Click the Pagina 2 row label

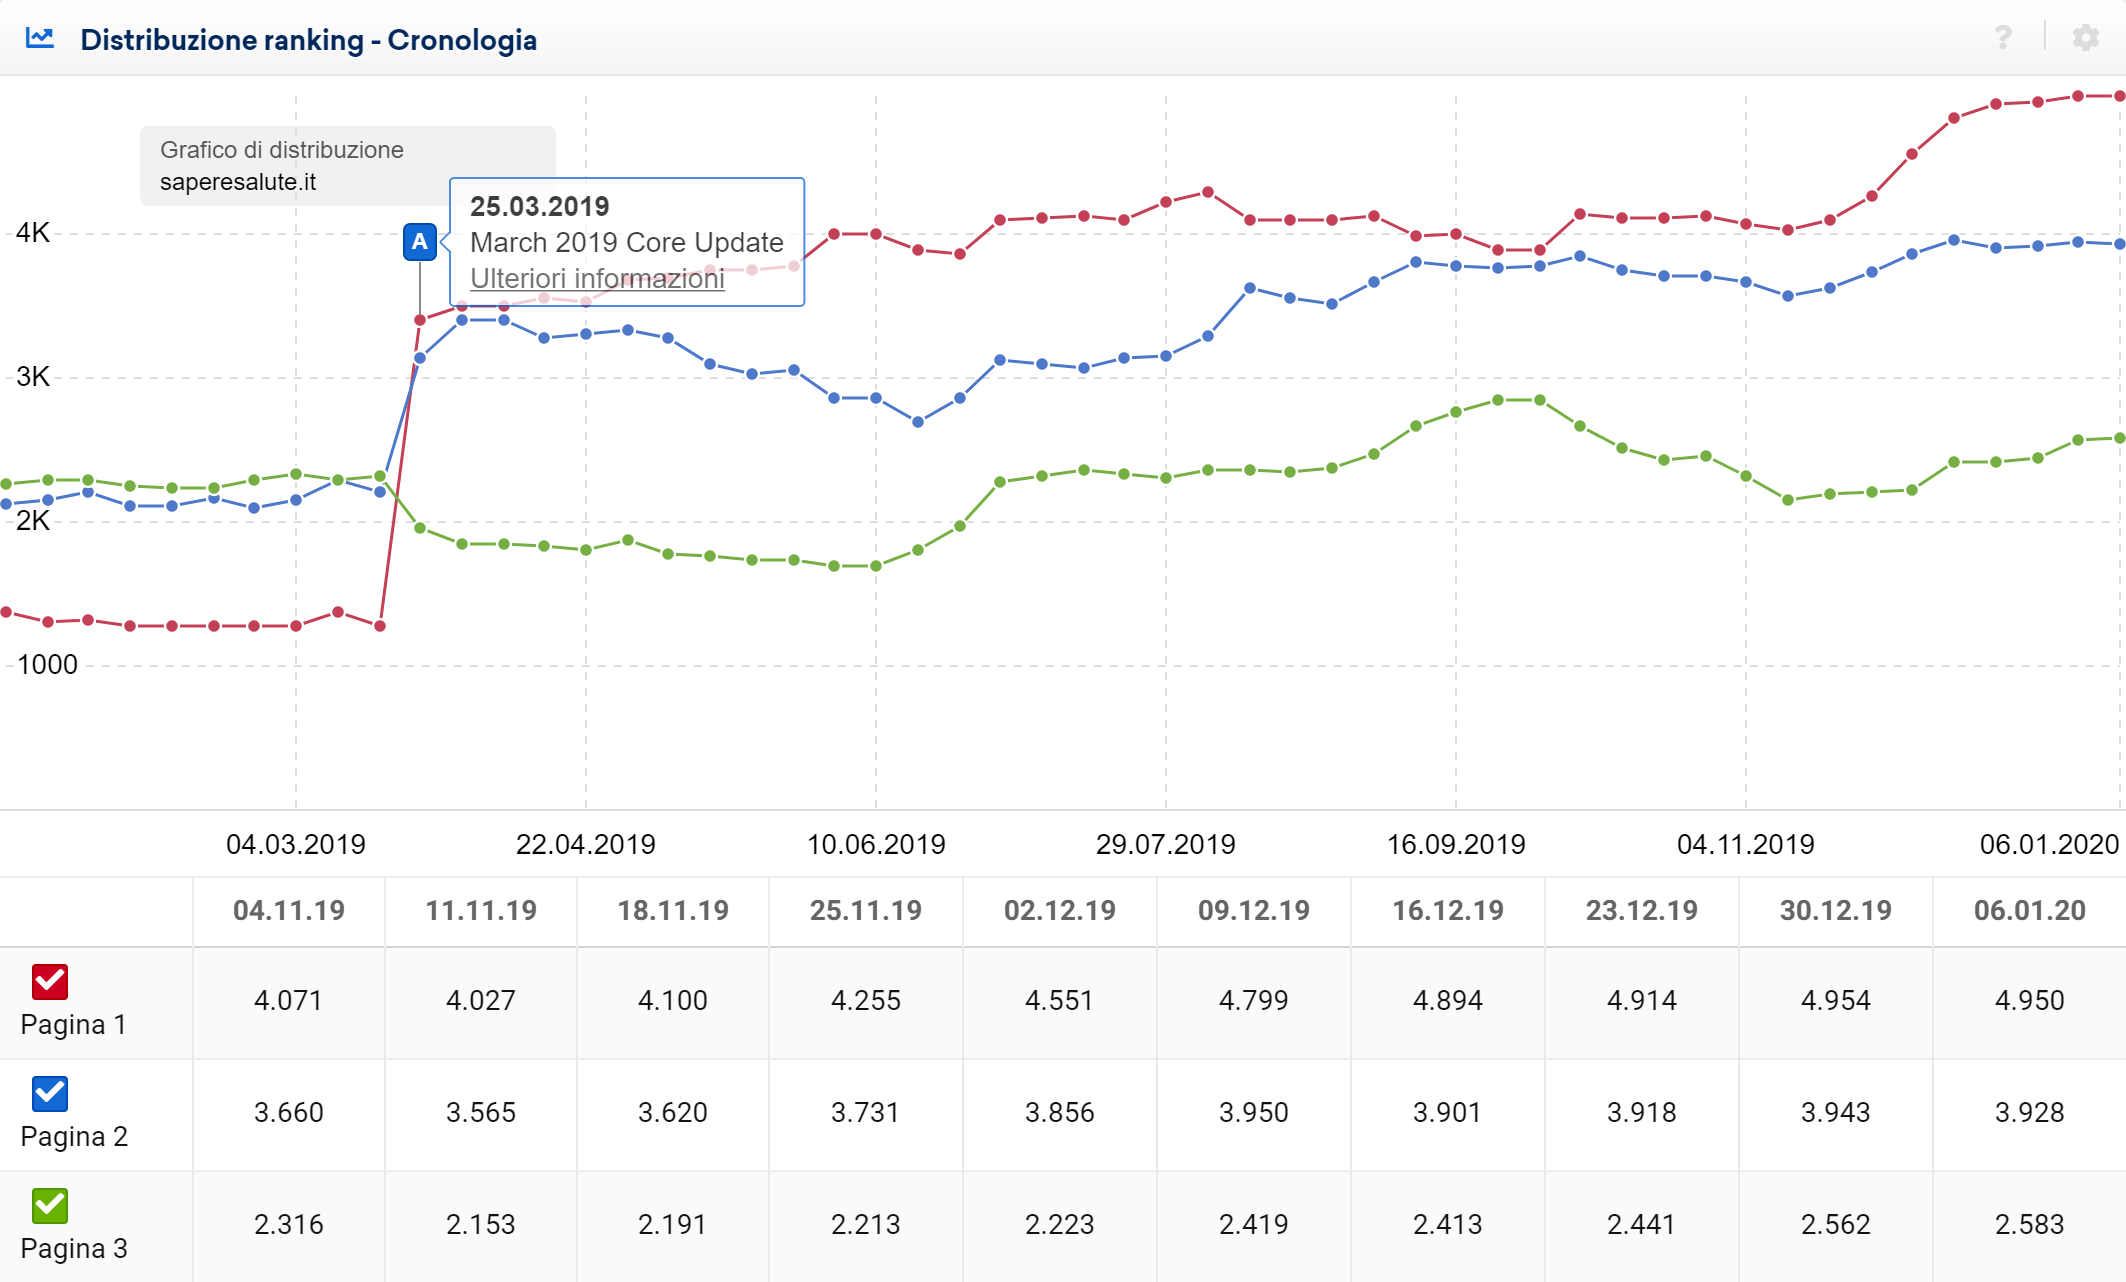pos(74,1137)
